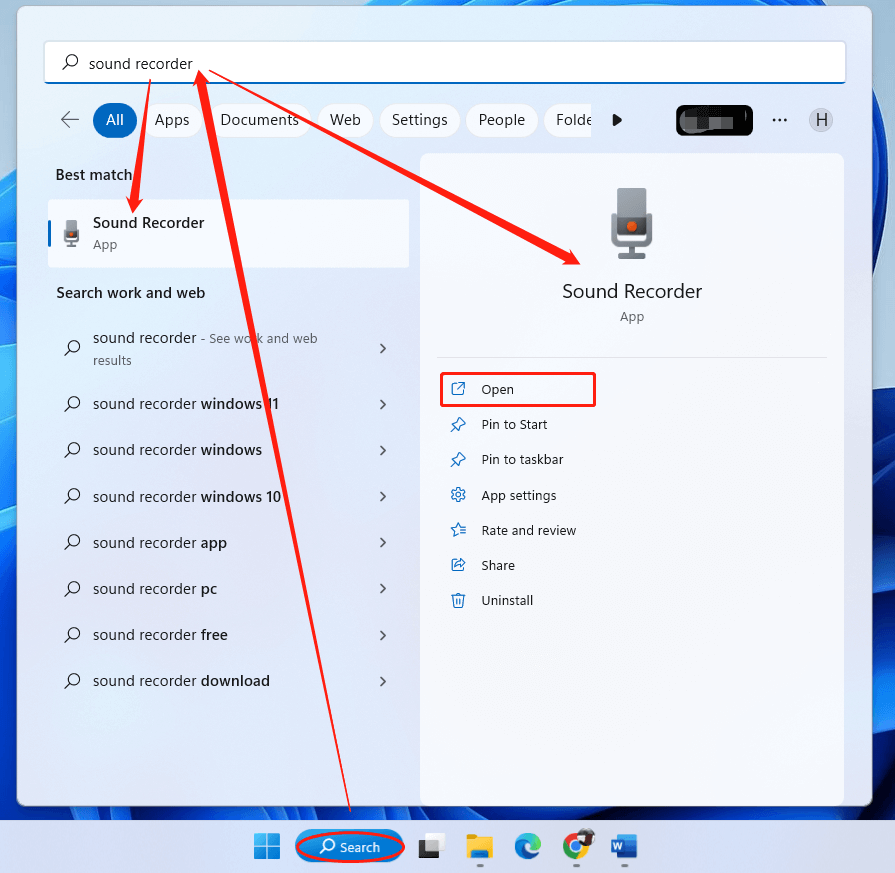Click the Windows Start button
This screenshot has width=895, height=873.
pos(266,846)
